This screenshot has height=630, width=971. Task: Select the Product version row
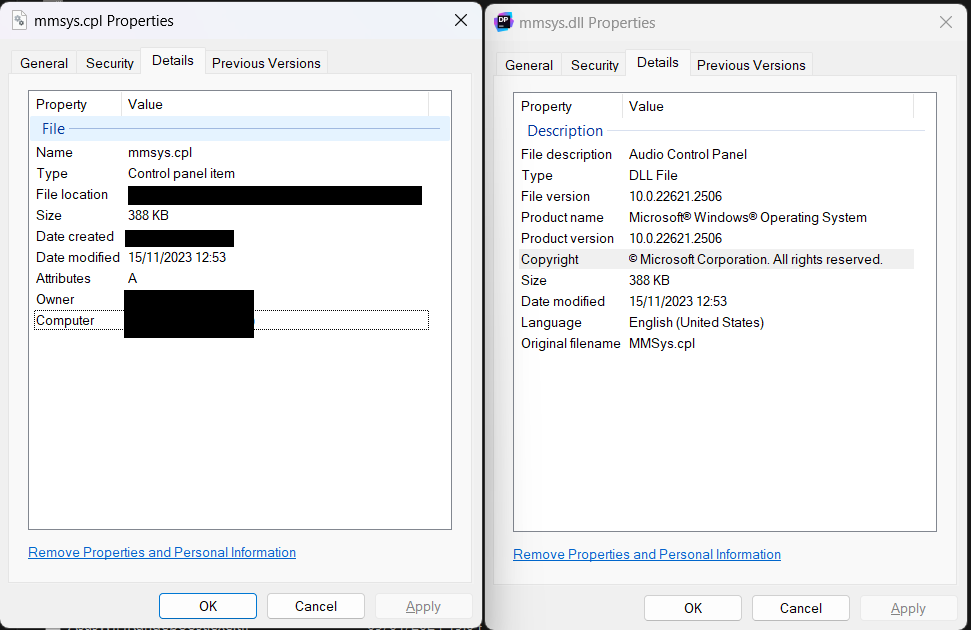pyautogui.click(x=716, y=238)
